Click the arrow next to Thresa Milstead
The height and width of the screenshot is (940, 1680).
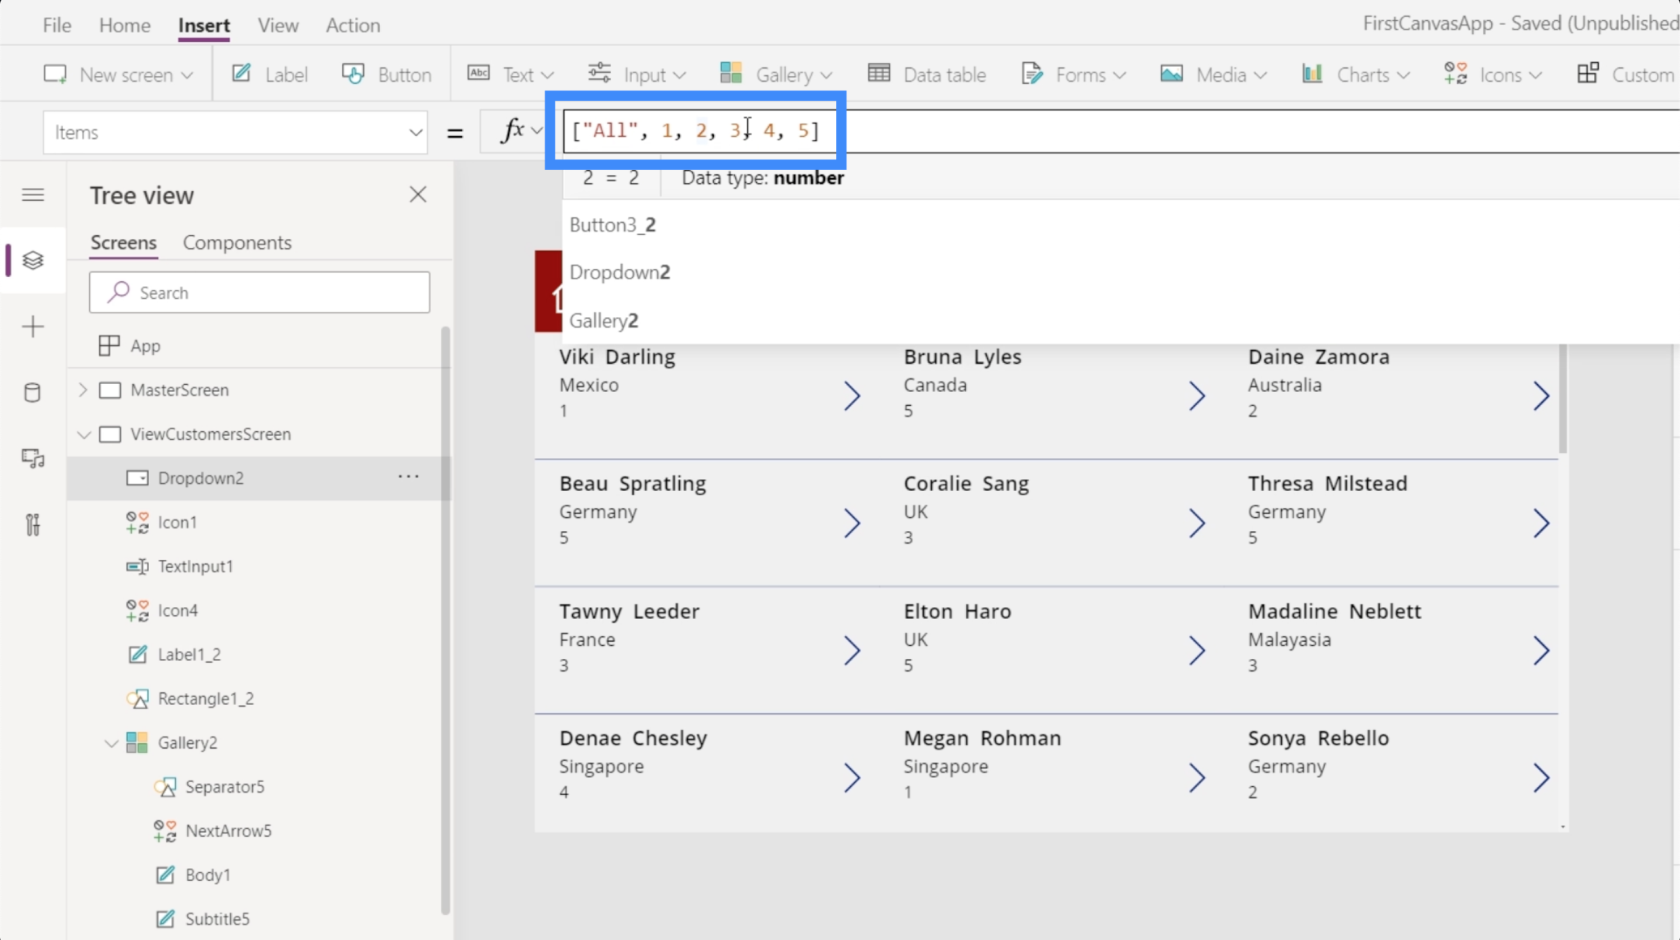point(1541,523)
